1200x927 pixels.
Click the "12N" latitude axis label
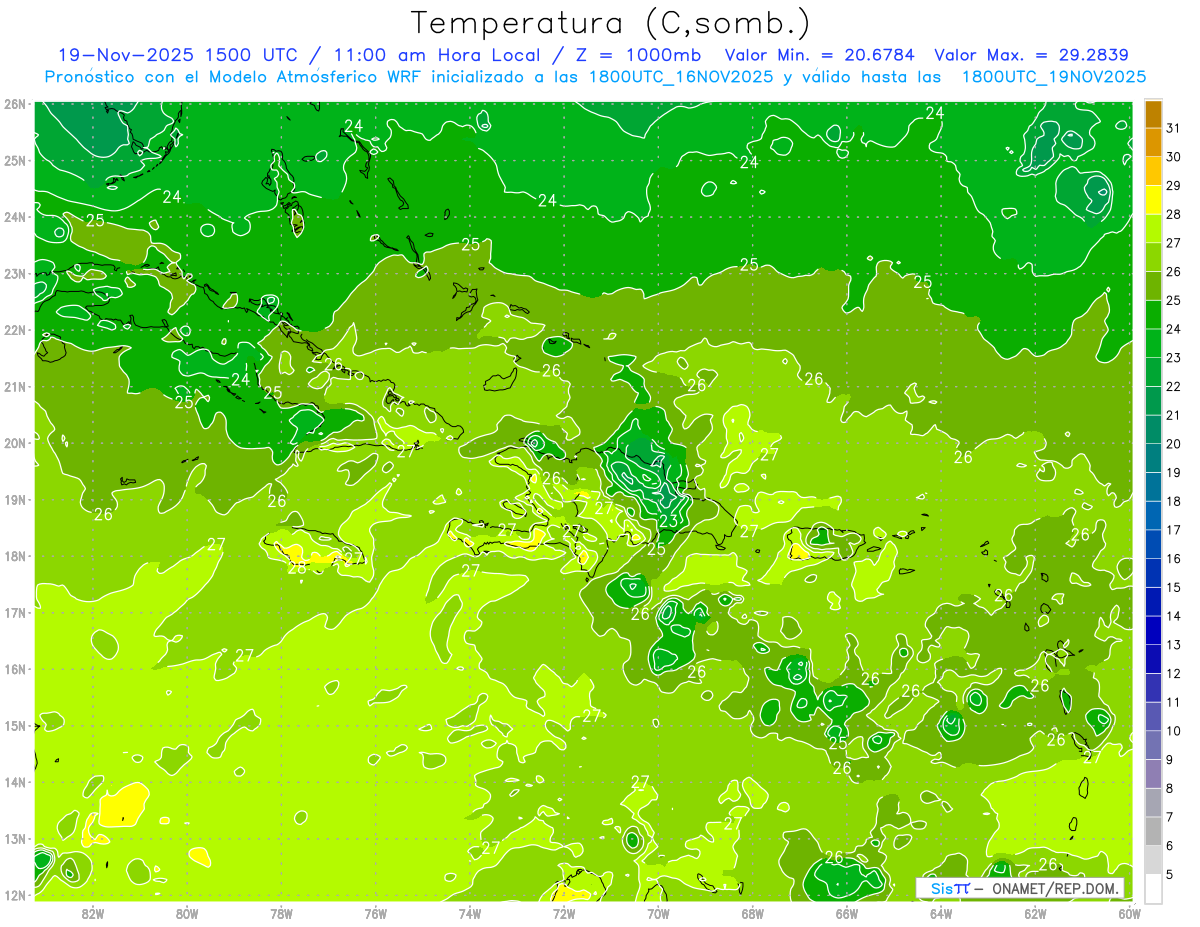coord(14,895)
